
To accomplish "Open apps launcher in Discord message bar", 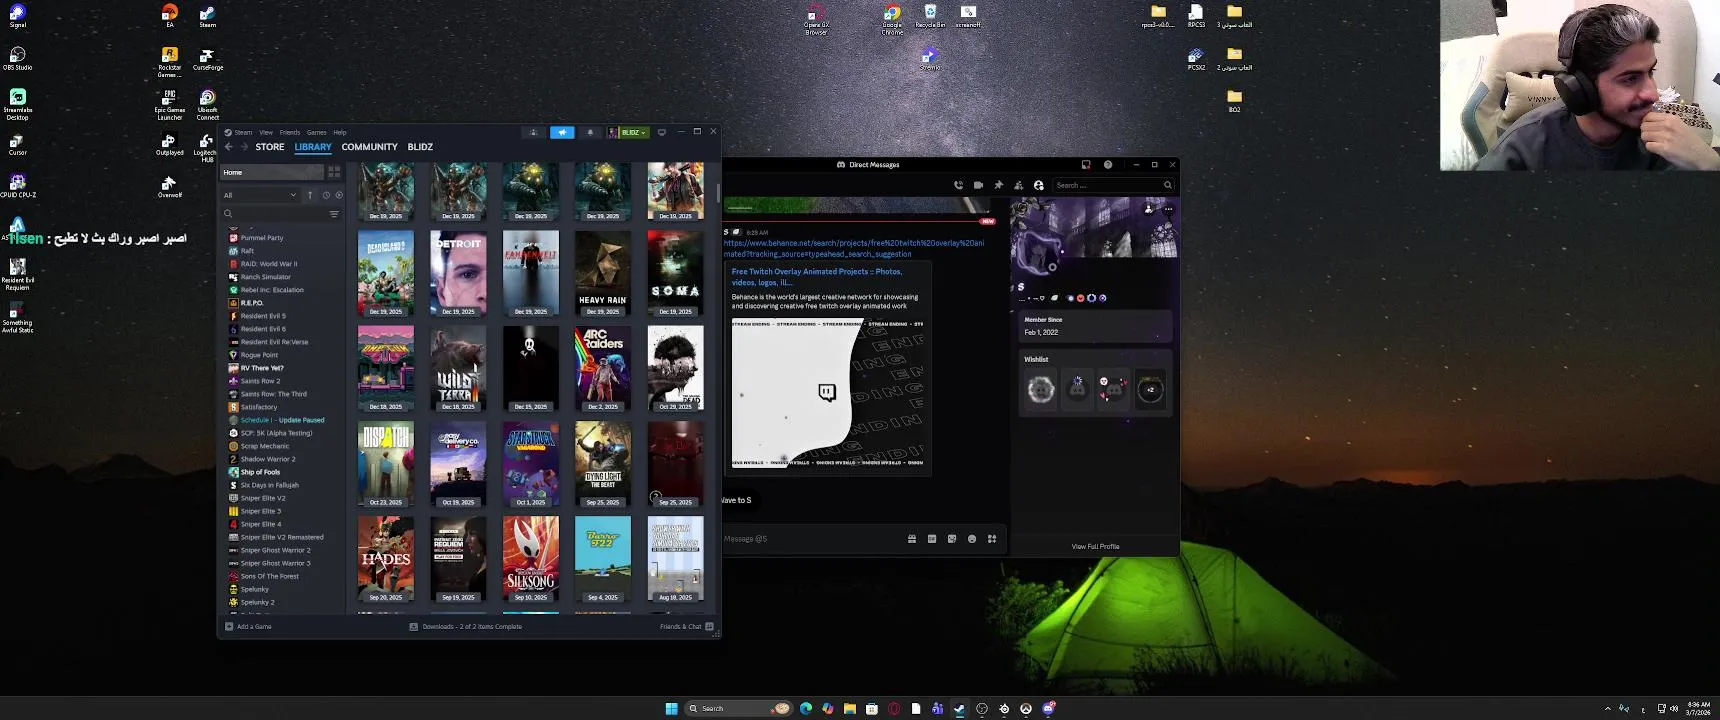I will (992, 539).
